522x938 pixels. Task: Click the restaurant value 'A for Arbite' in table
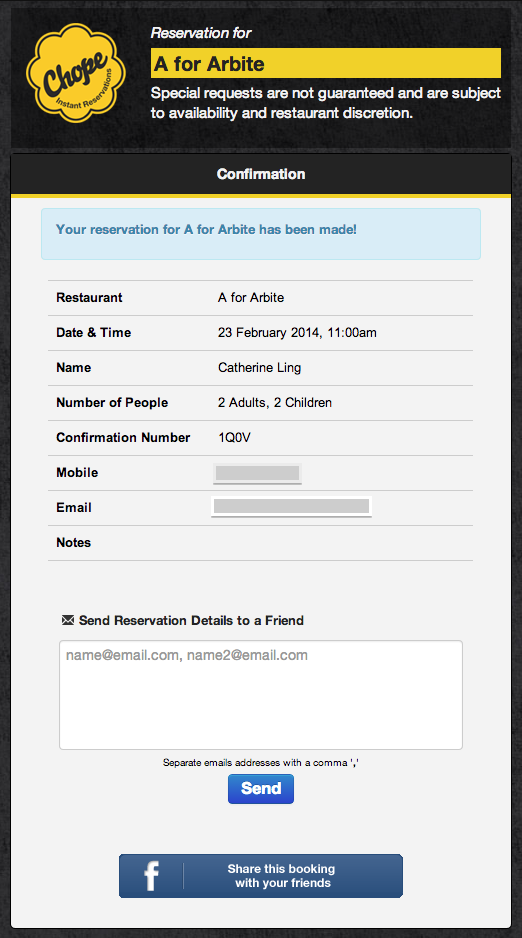tap(251, 297)
